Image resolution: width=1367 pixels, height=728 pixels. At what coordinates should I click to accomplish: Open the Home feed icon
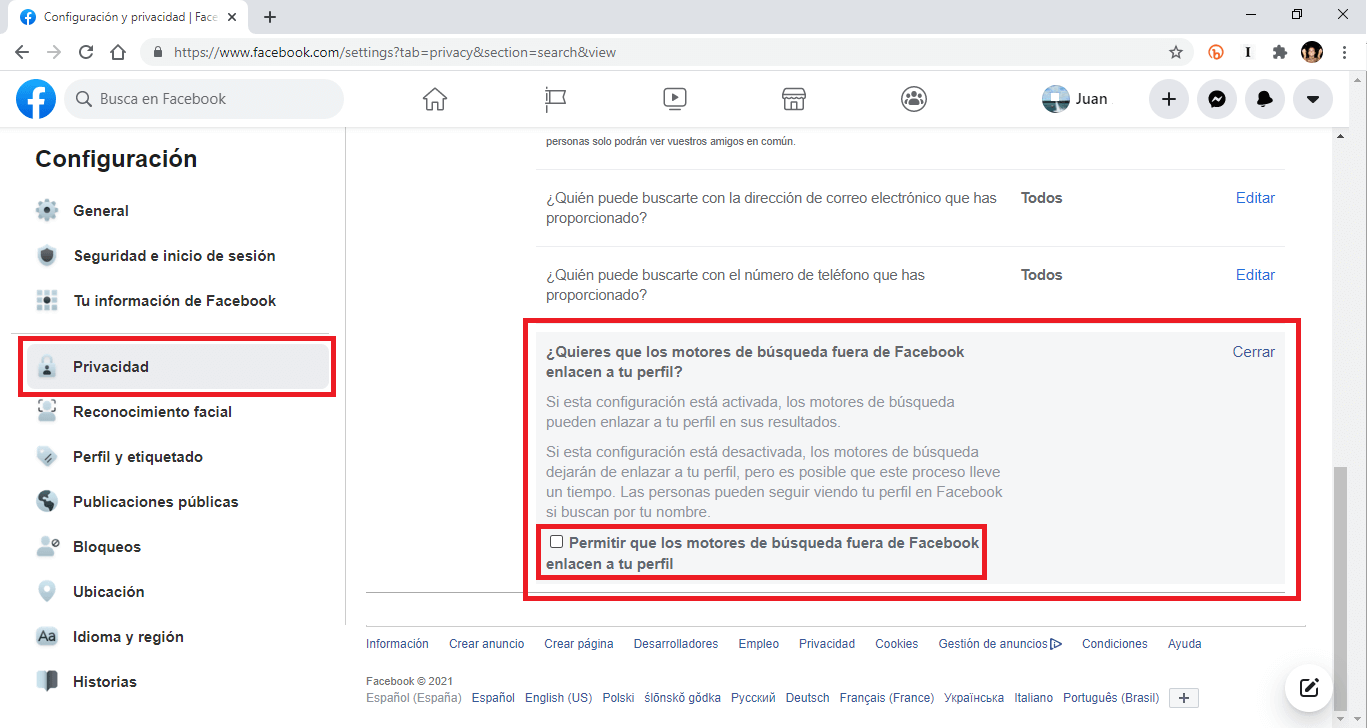434,99
